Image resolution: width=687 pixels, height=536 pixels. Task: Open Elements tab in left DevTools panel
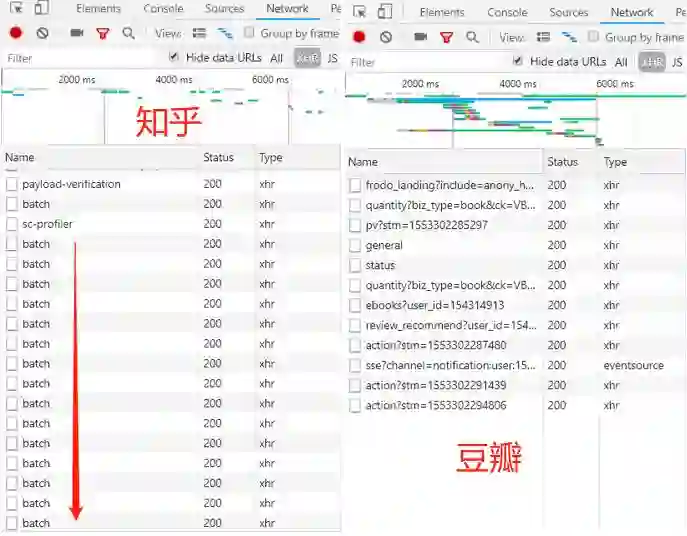(98, 8)
